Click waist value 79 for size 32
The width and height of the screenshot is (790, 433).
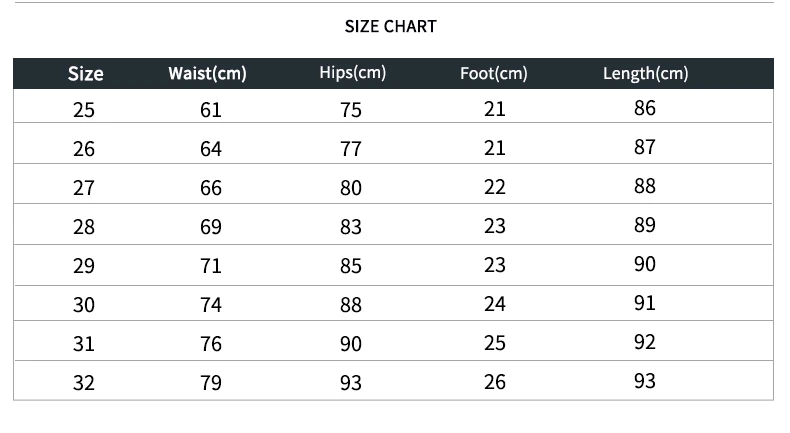point(210,383)
